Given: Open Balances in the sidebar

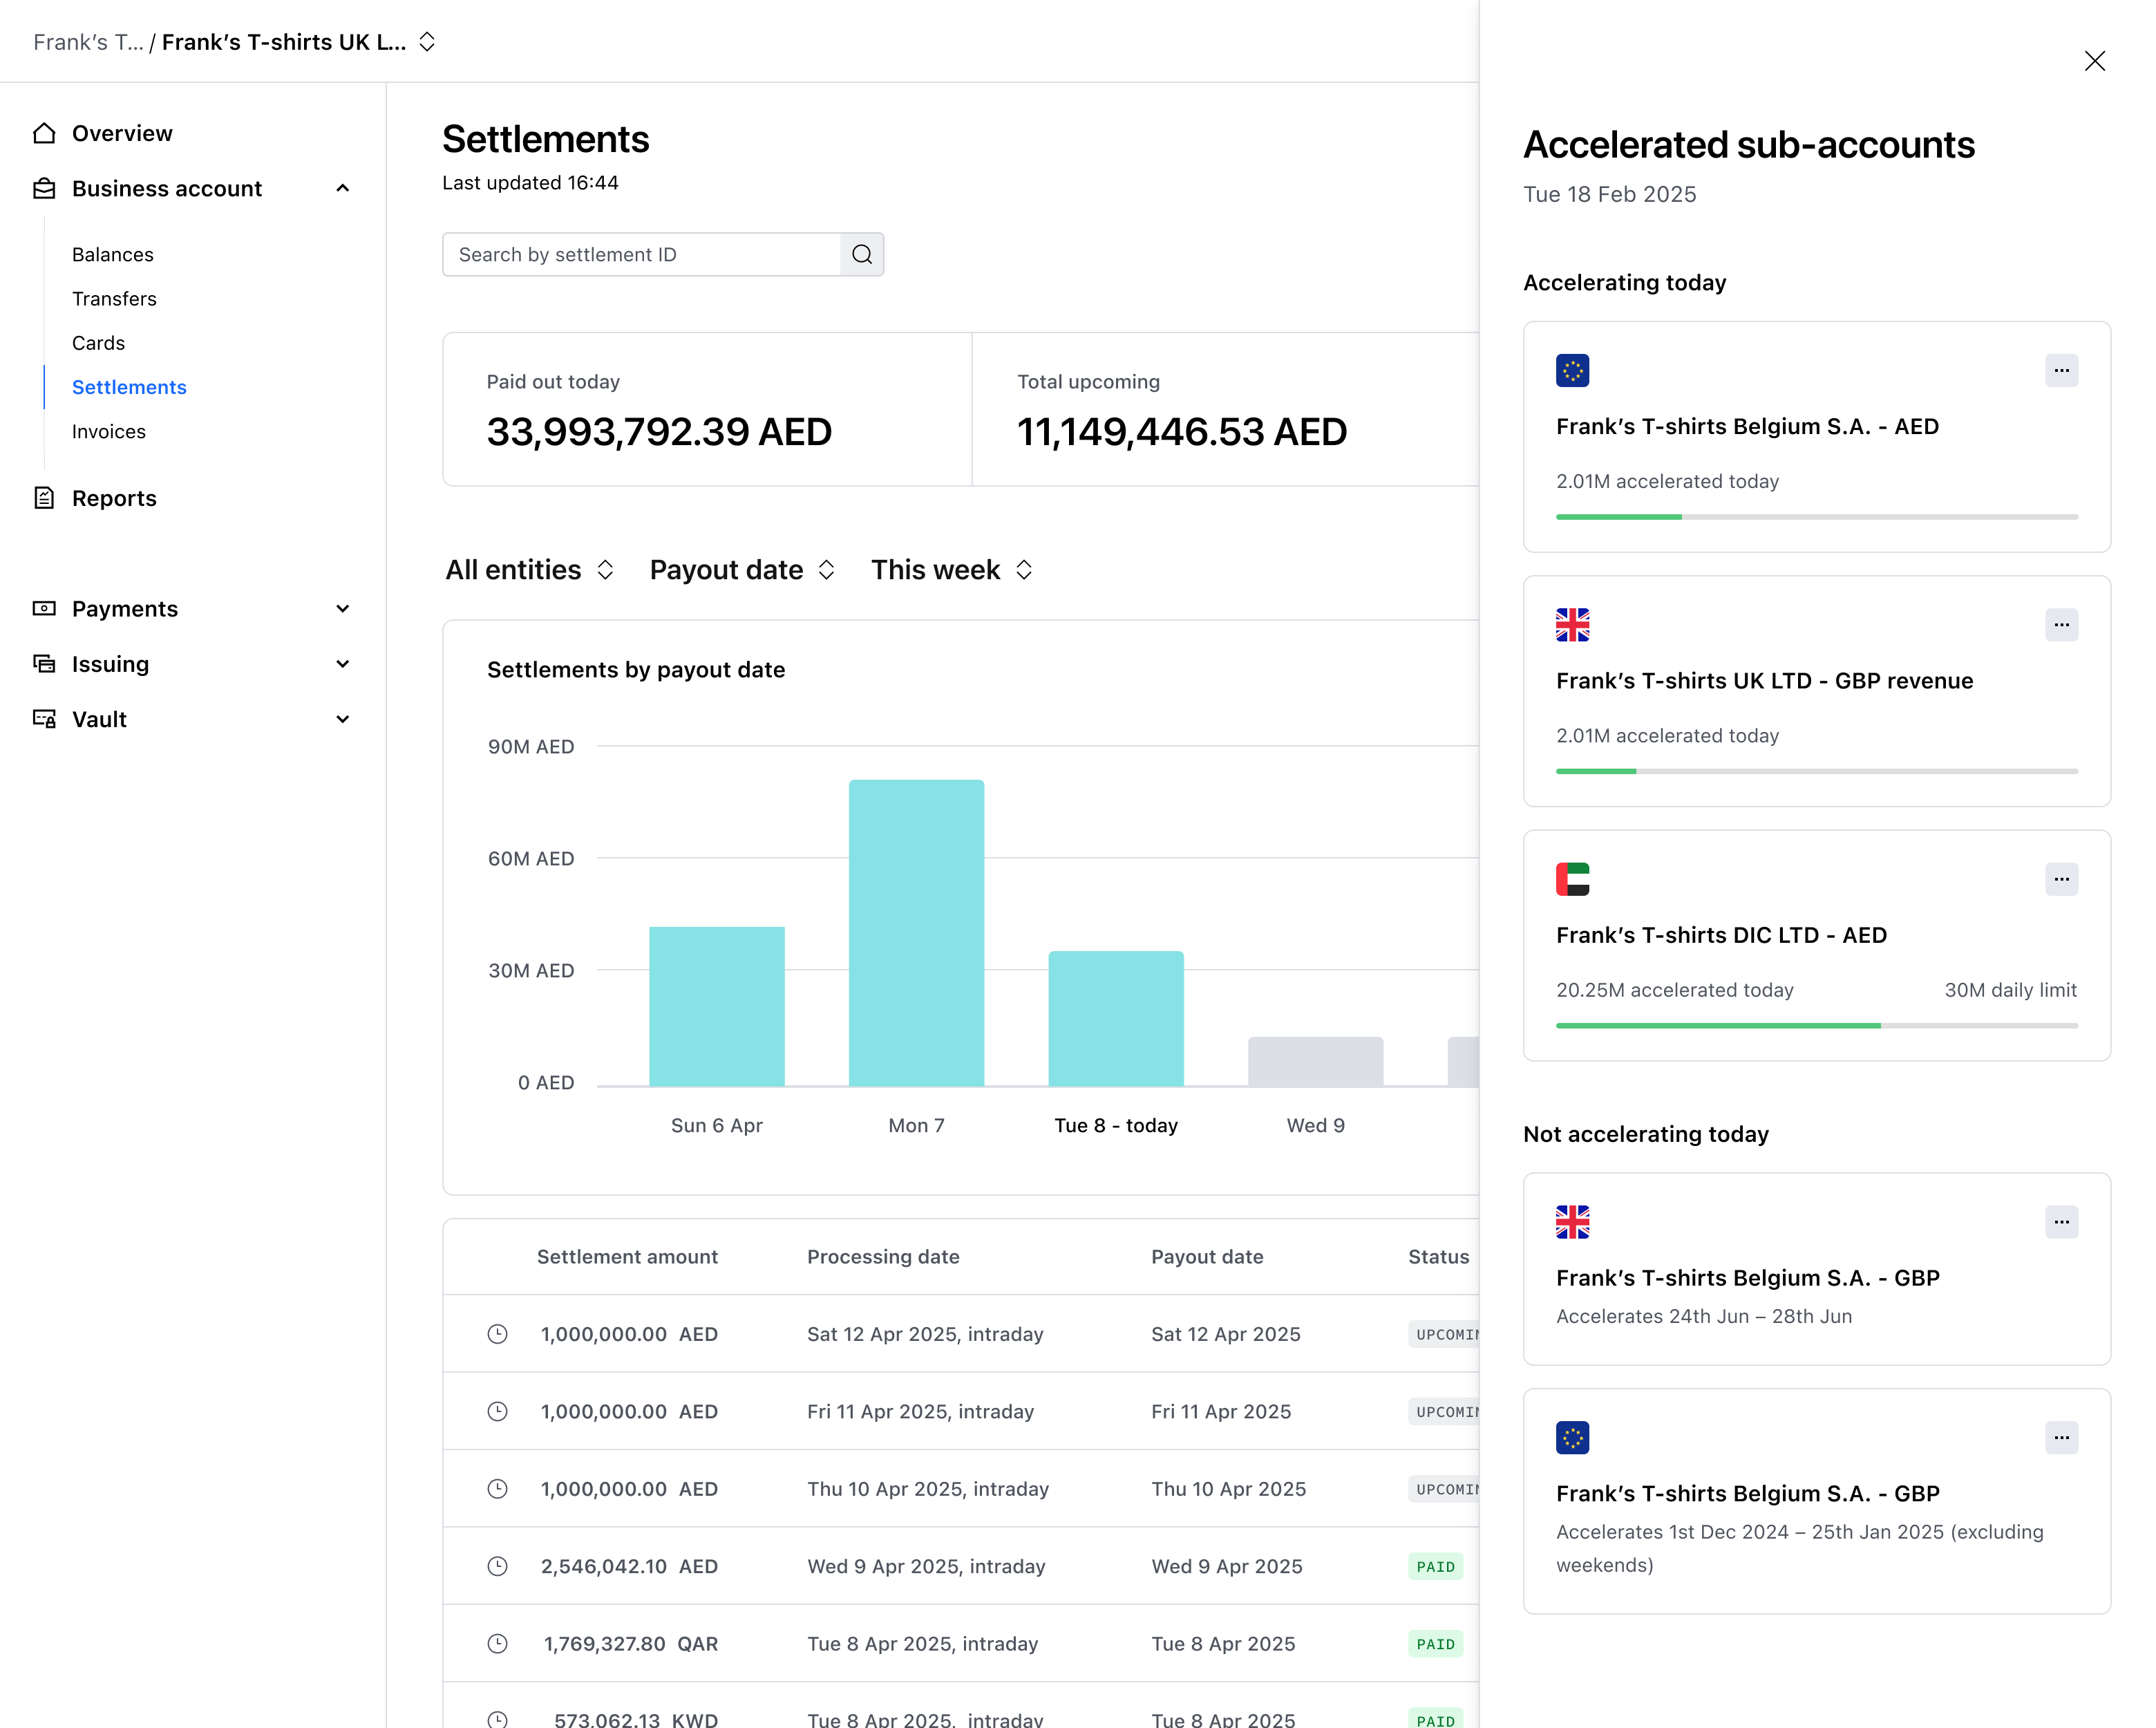Looking at the screenshot, I should [112, 254].
